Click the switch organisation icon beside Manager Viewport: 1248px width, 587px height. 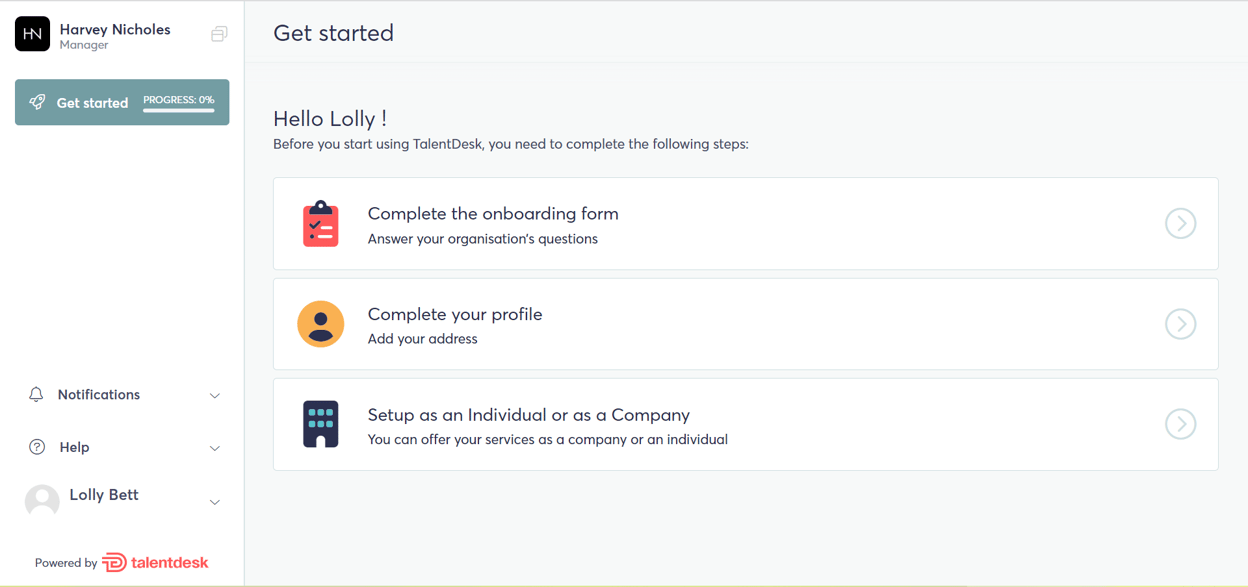coord(219,34)
